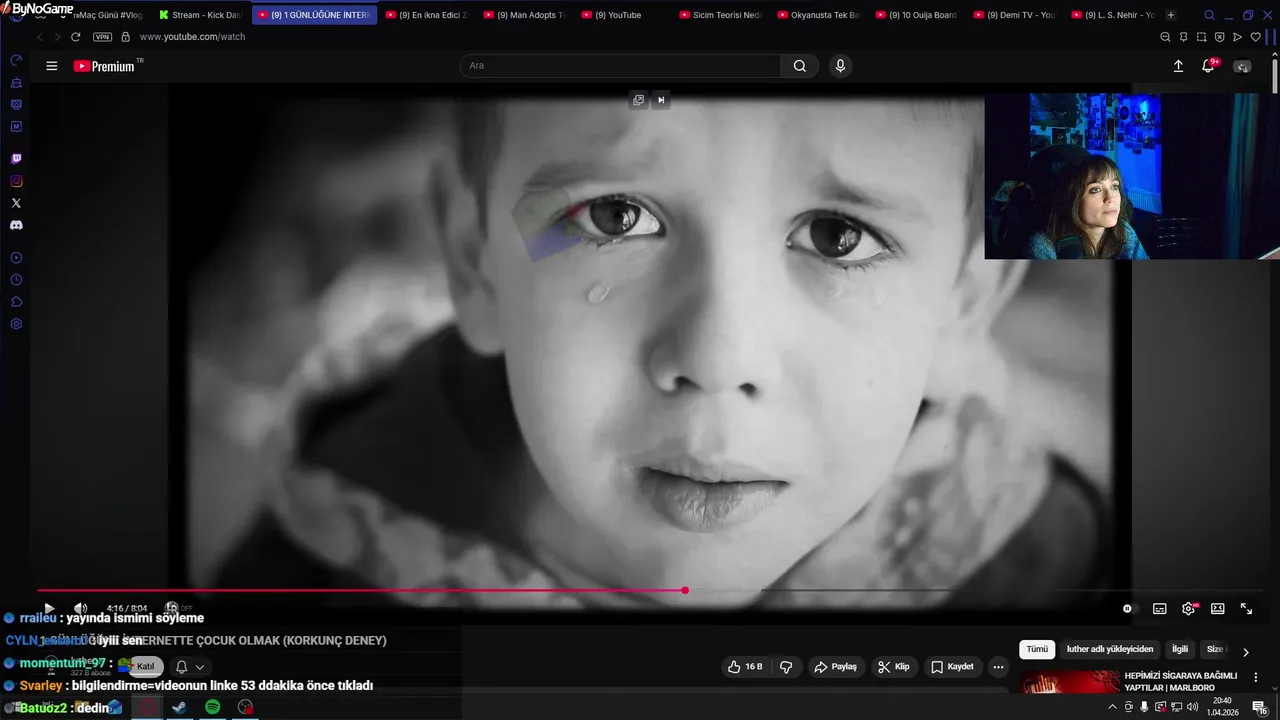
Task: Play the paused video
Action: tap(48, 608)
